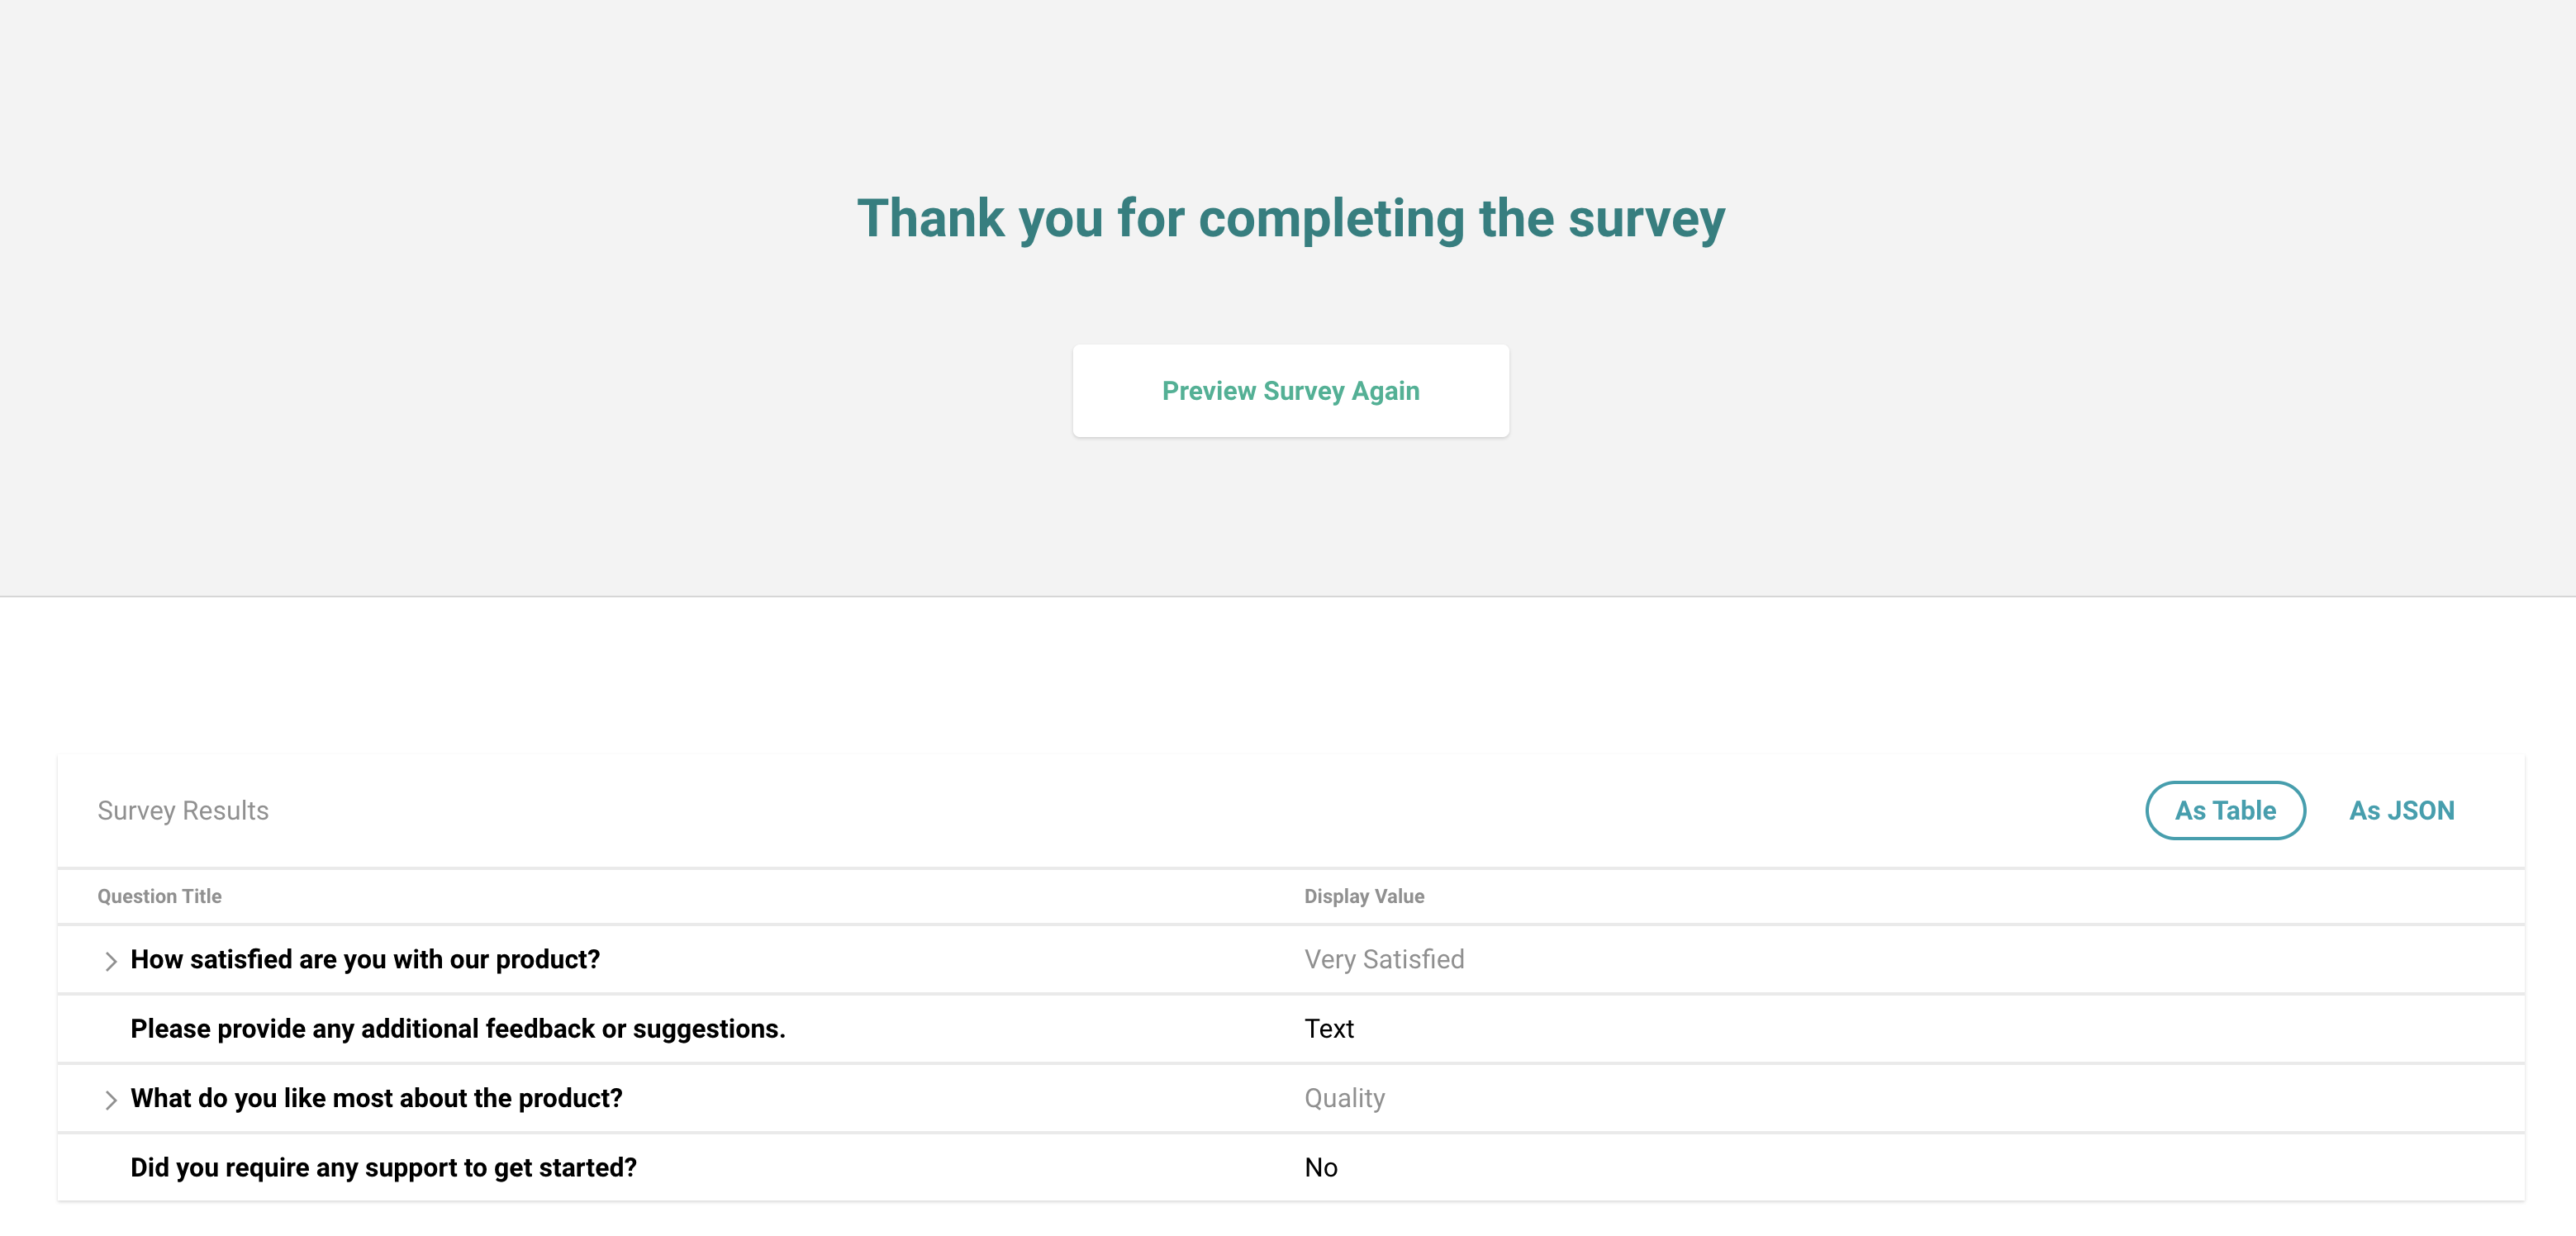Click the Survey Results panel heading
Screen dimensions: 2576x1236
tap(183, 810)
